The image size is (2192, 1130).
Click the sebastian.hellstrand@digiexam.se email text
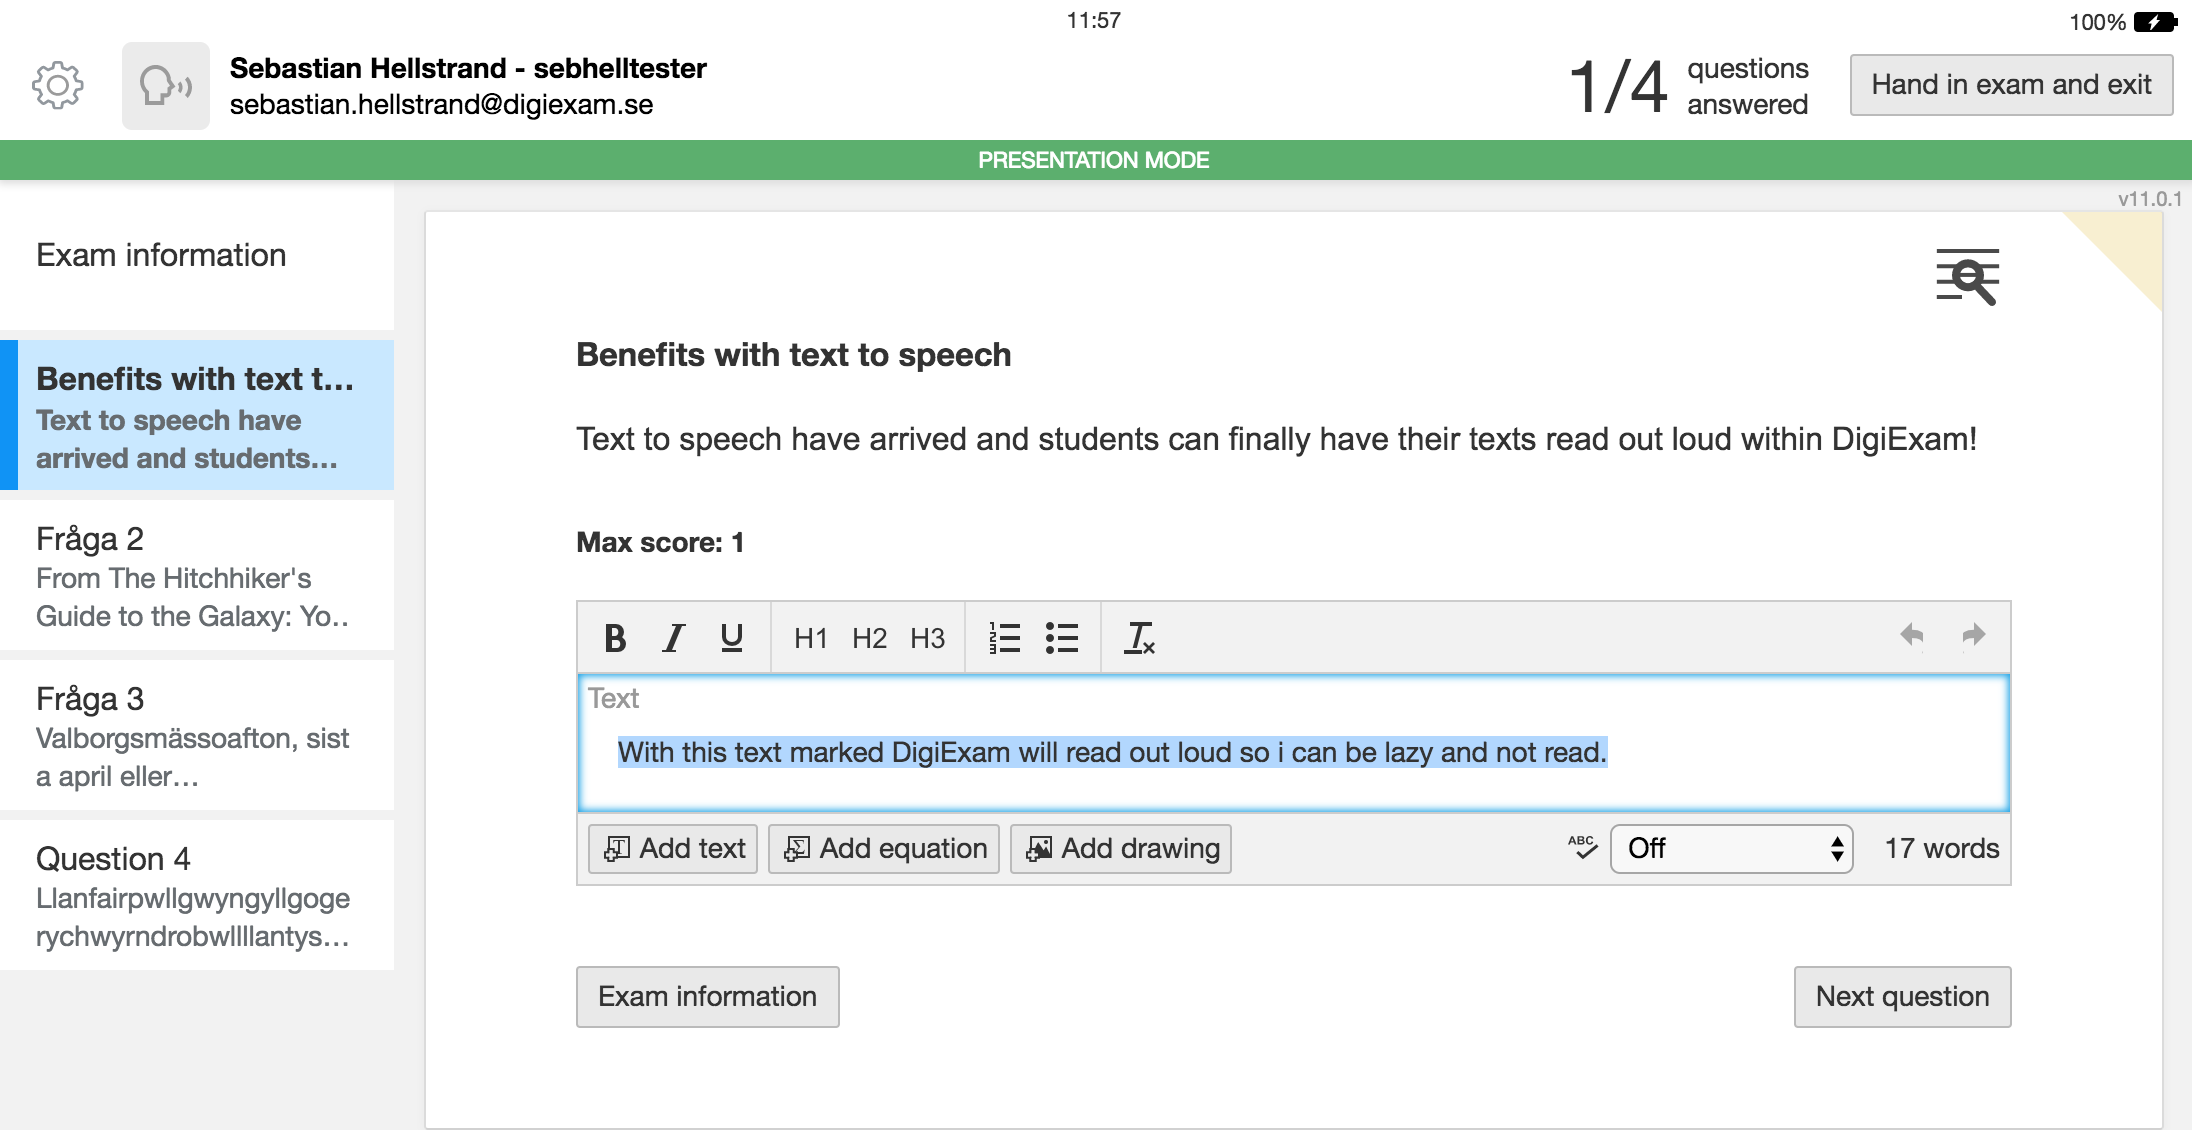coord(441,105)
